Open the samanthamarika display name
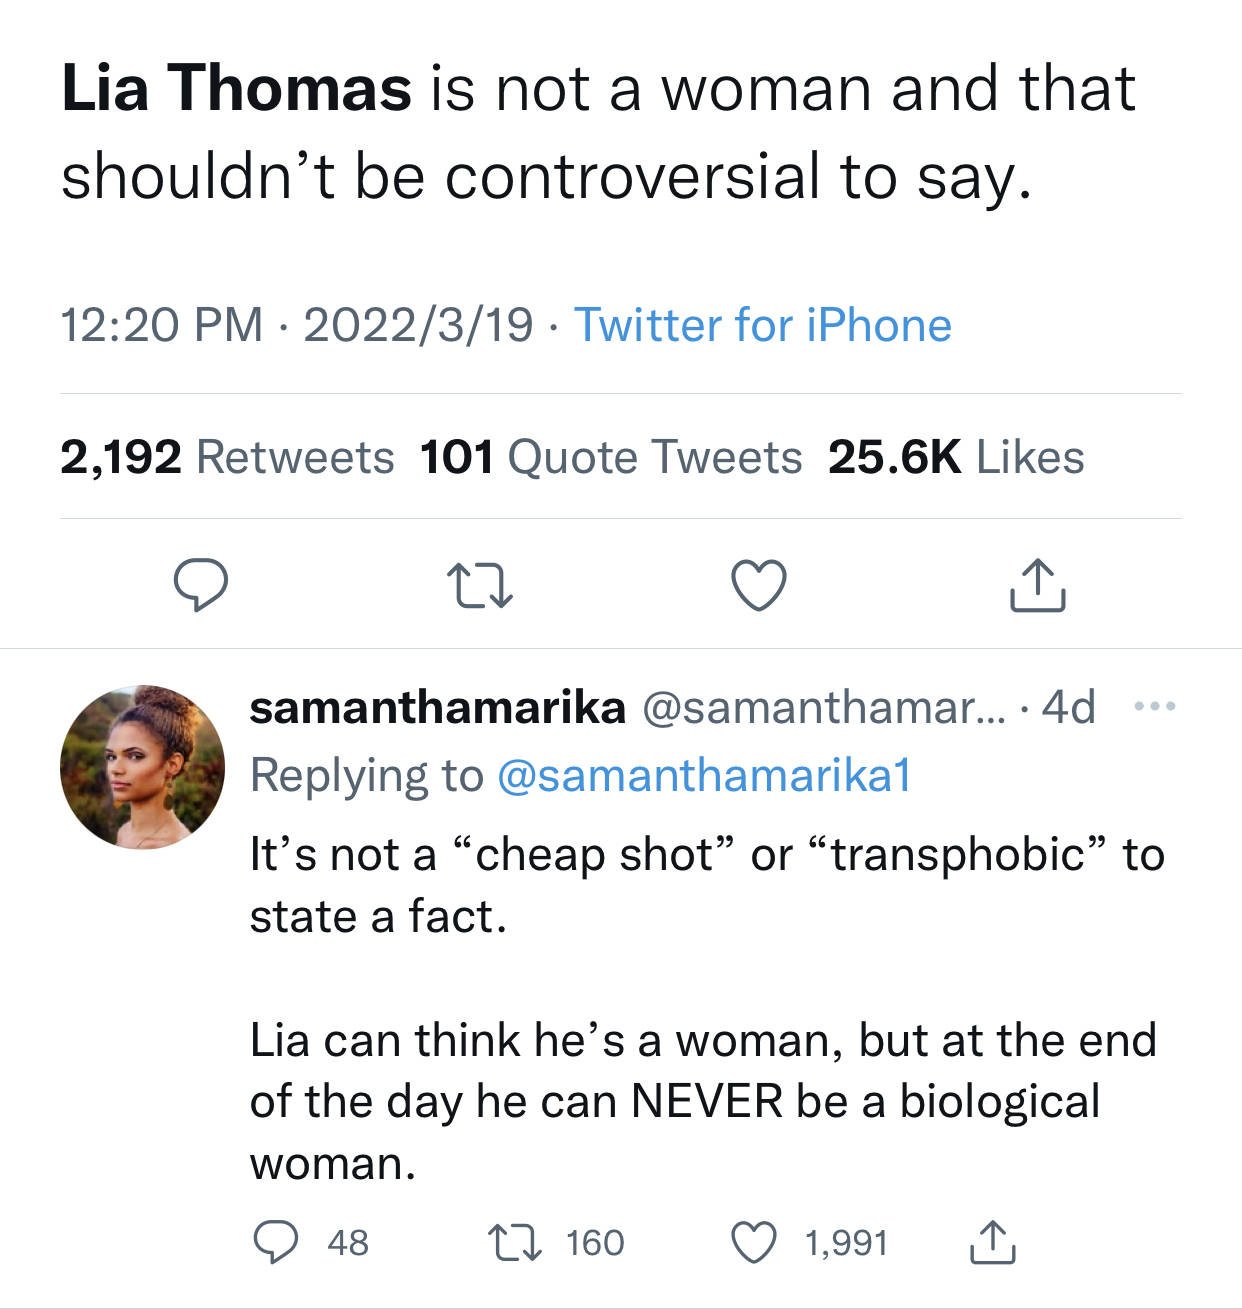 [x=438, y=708]
